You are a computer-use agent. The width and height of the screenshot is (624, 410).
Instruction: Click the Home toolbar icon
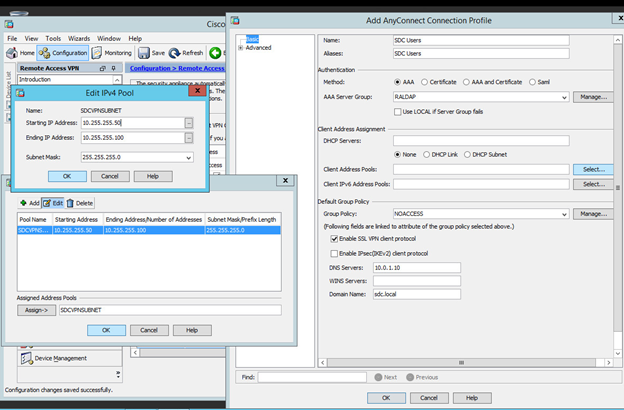coord(21,53)
